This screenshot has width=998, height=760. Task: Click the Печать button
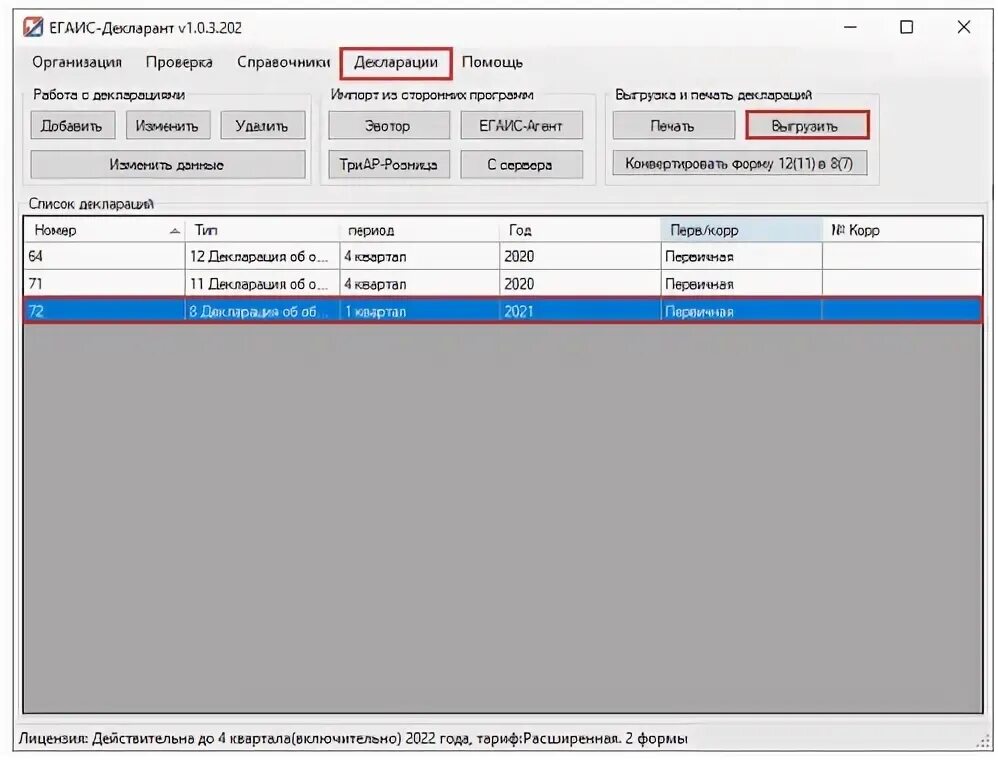coord(673,125)
